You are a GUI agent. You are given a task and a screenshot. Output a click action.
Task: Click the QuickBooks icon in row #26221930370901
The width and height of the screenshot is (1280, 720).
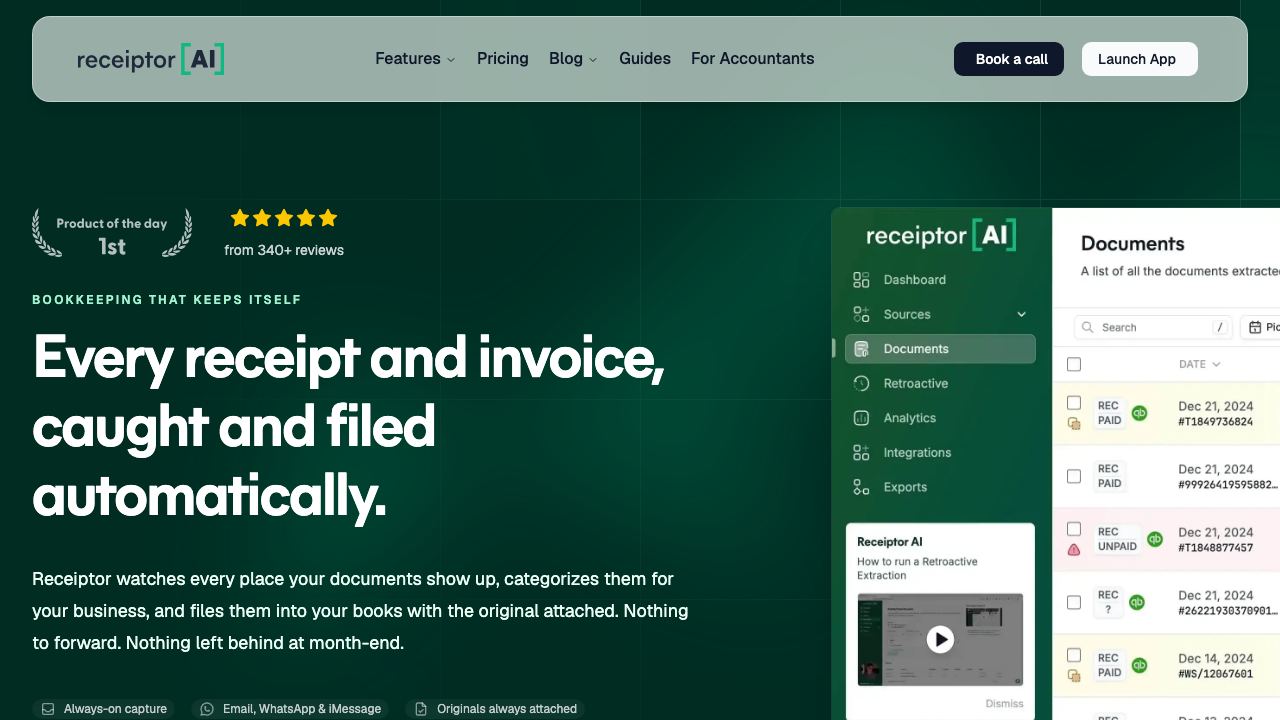tap(1137, 602)
